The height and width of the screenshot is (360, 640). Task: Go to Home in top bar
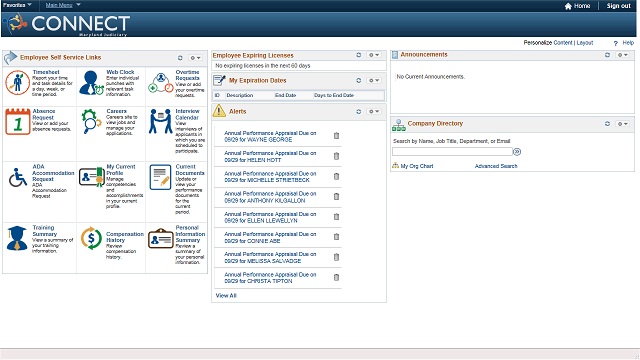577,6
